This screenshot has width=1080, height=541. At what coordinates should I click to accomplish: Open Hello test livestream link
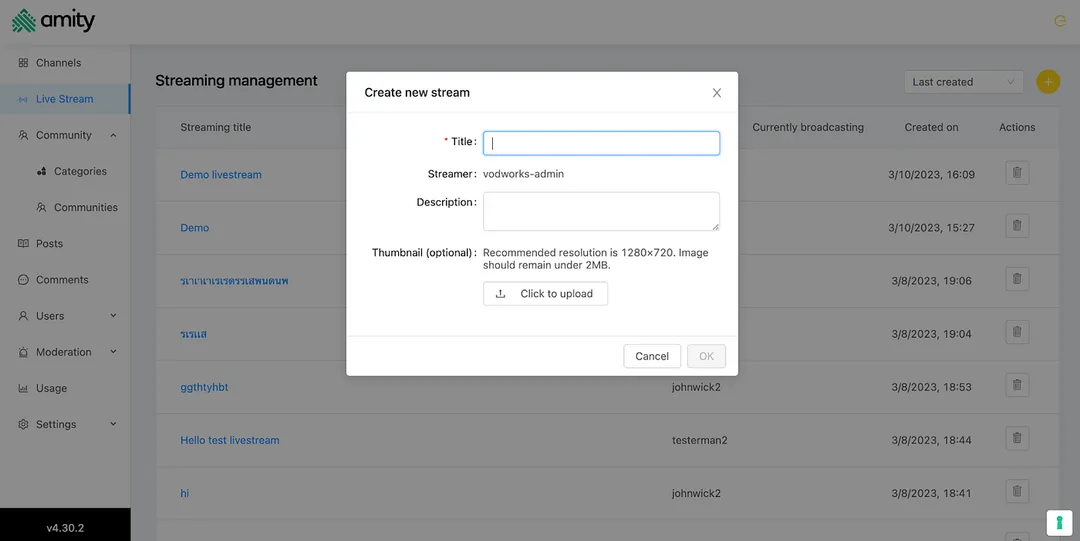(x=230, y=440)
